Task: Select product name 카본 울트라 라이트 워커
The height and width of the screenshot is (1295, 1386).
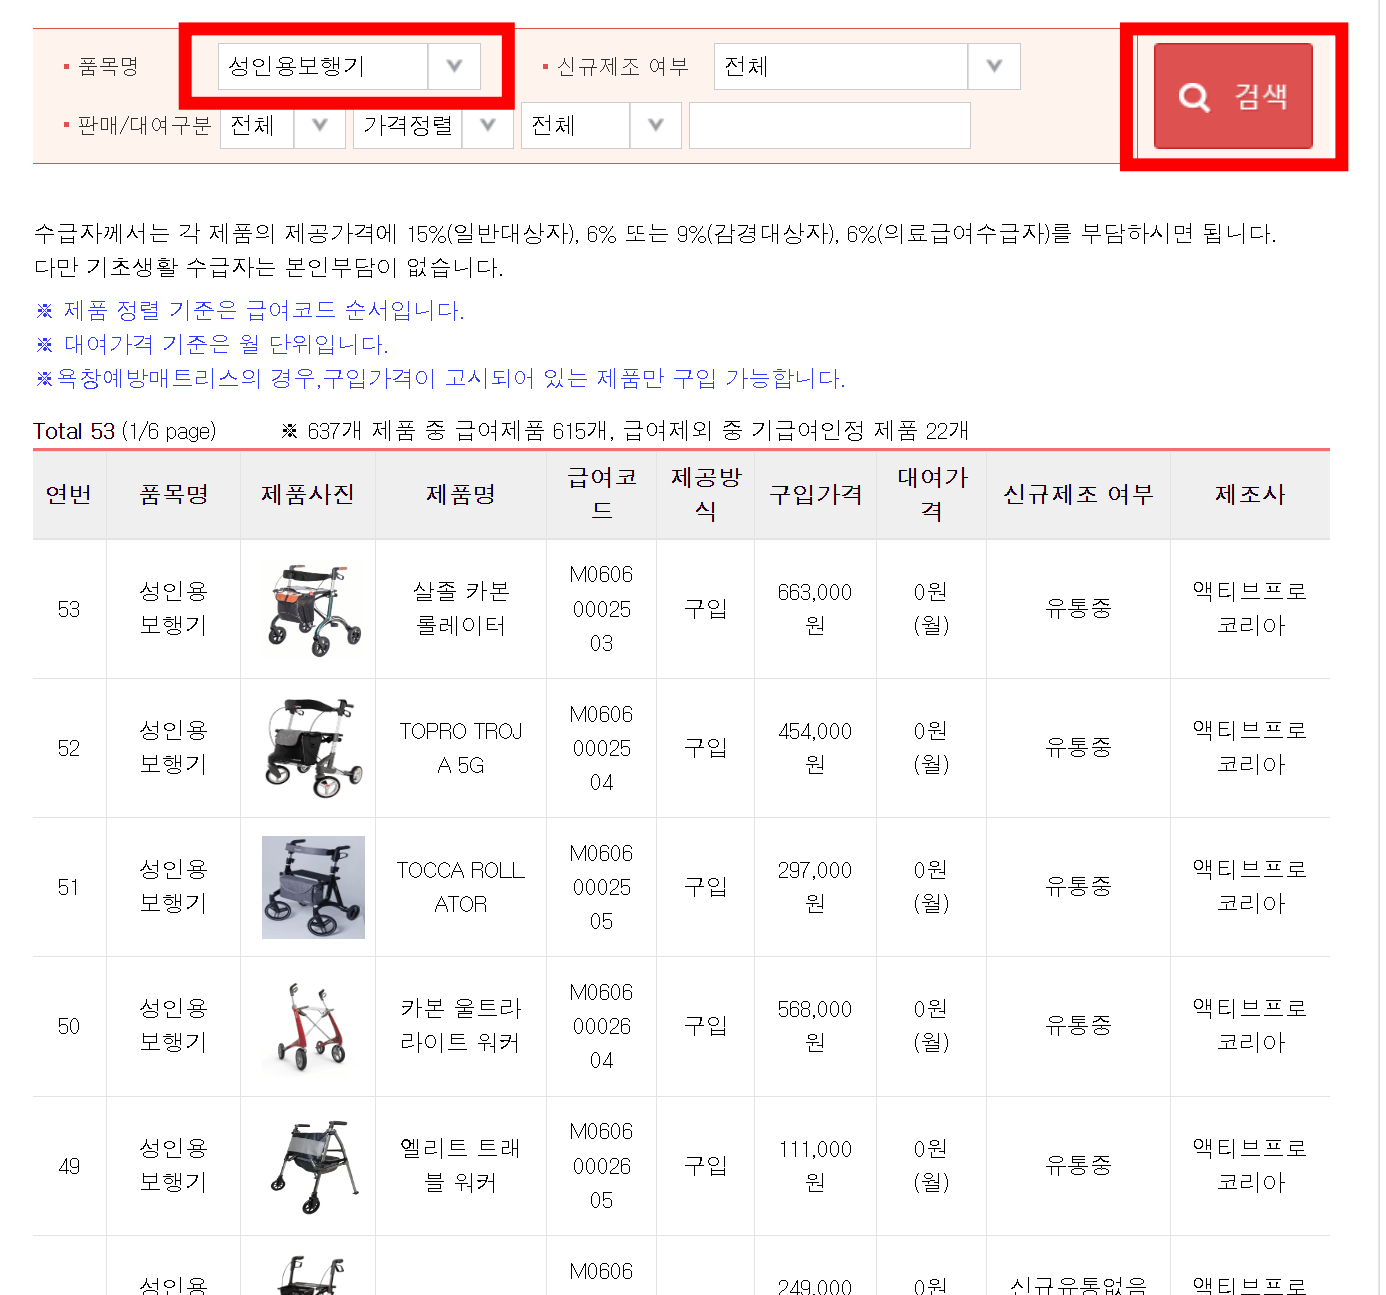Action: pos(461,1025)
